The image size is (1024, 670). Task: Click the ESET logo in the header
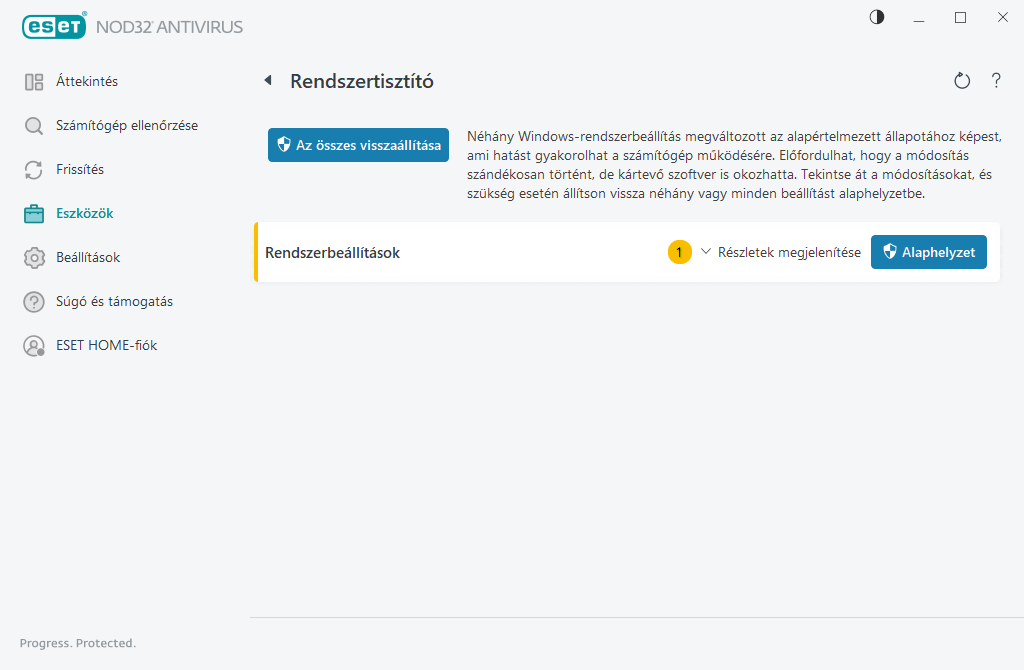pos(54,26)
